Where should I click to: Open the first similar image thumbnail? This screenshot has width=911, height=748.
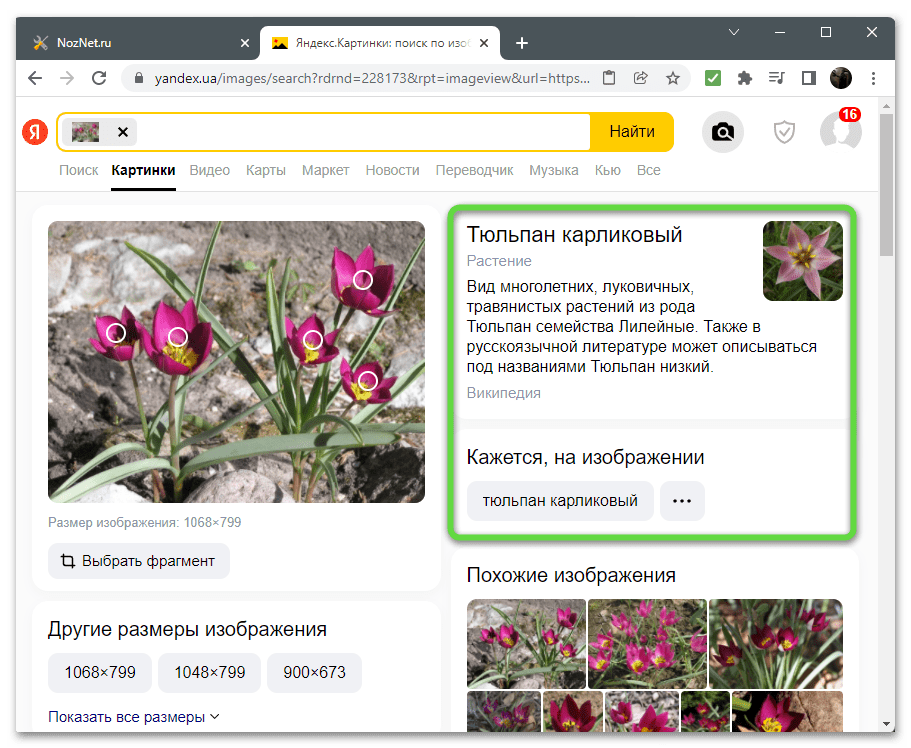tap(526, 643)
